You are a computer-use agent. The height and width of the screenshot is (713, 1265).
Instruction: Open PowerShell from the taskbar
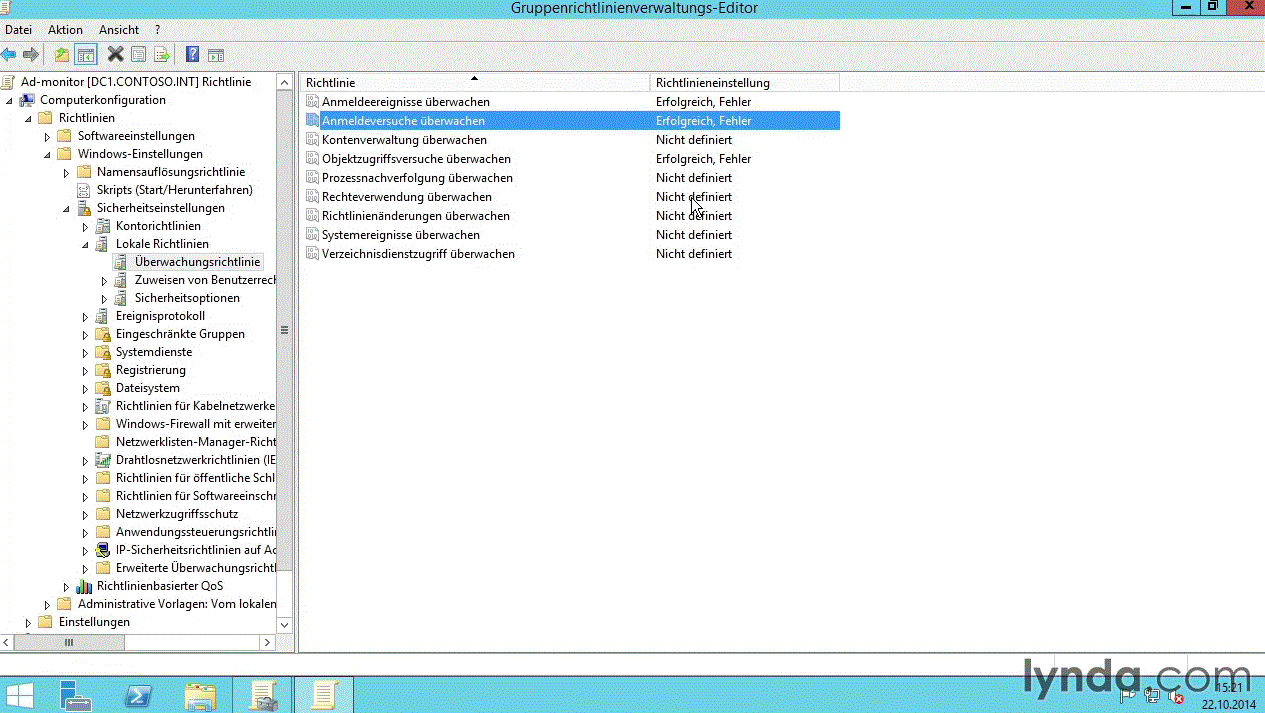[x=137, y=695]
